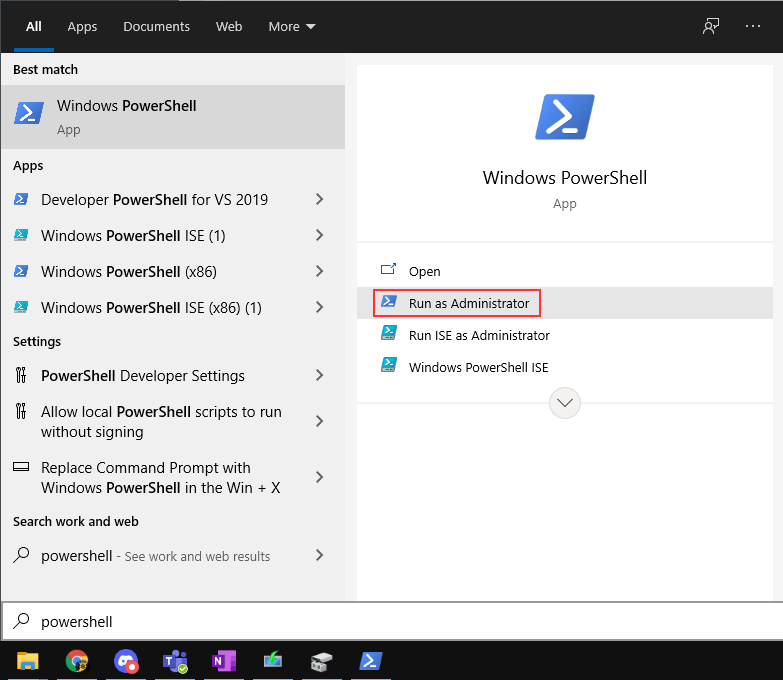Click the Windows PowerShell (x86) icon

click(x=21, y=271)
